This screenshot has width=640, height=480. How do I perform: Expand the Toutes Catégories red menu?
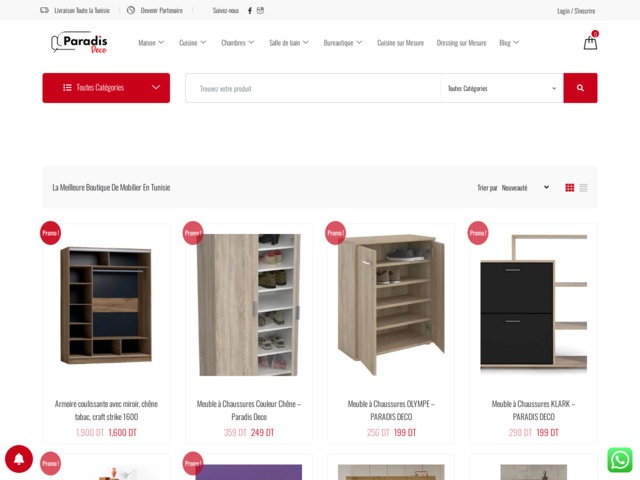pos(106,88)
